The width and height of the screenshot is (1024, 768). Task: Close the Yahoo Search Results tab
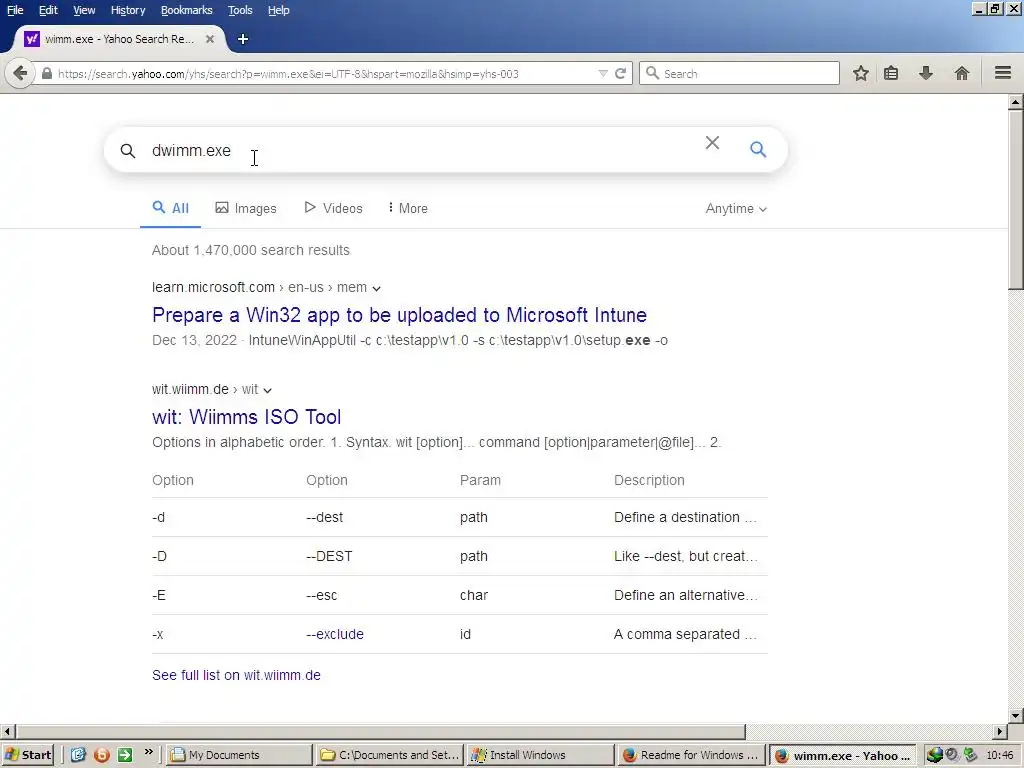point(210,39)
